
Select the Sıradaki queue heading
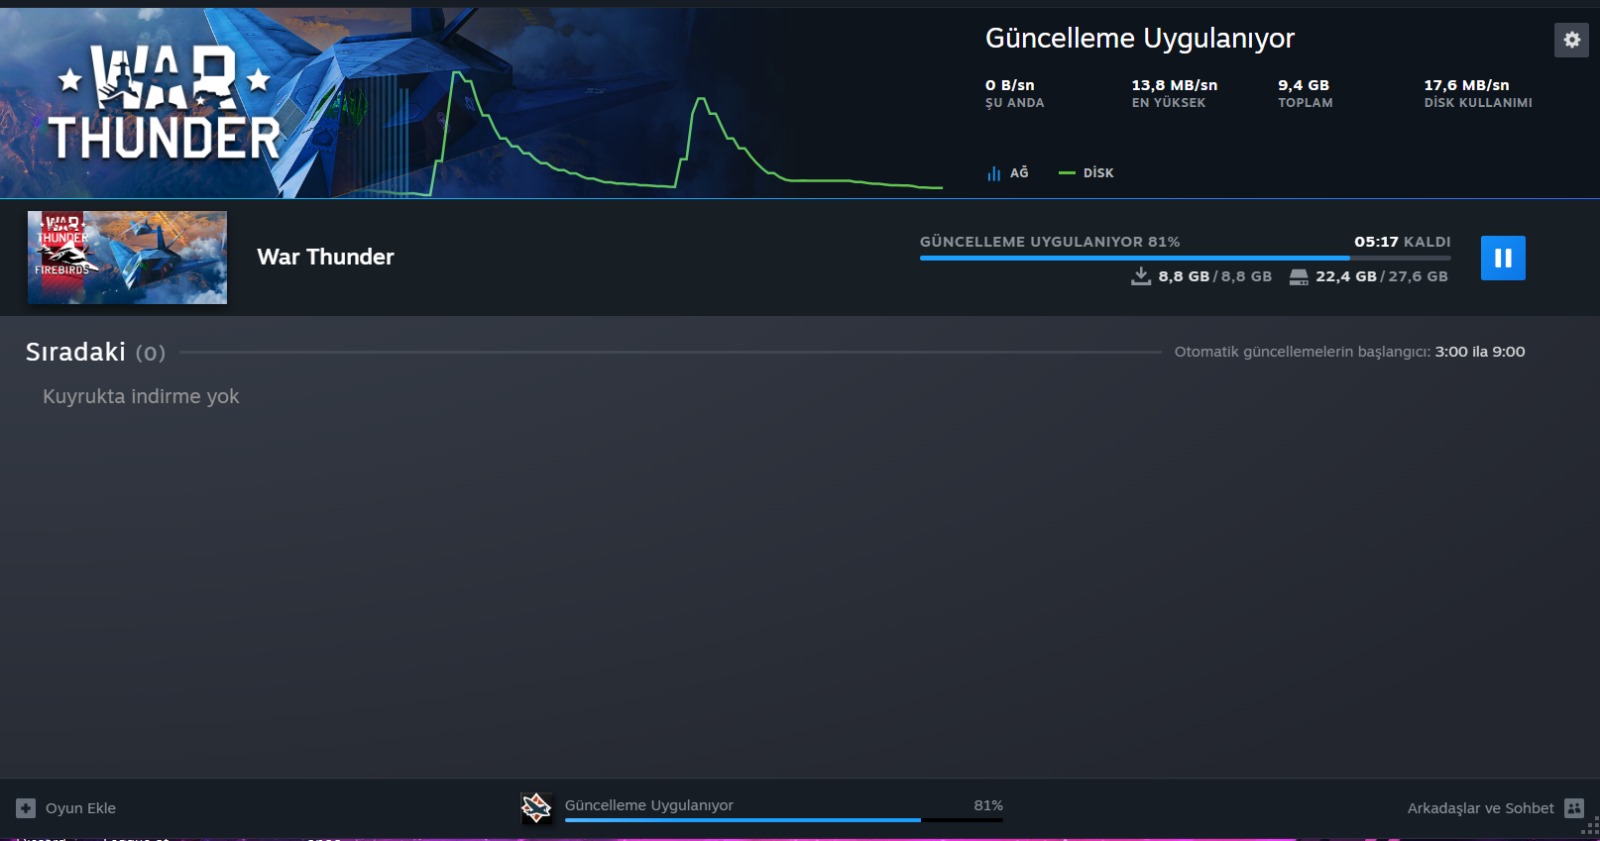75,352
